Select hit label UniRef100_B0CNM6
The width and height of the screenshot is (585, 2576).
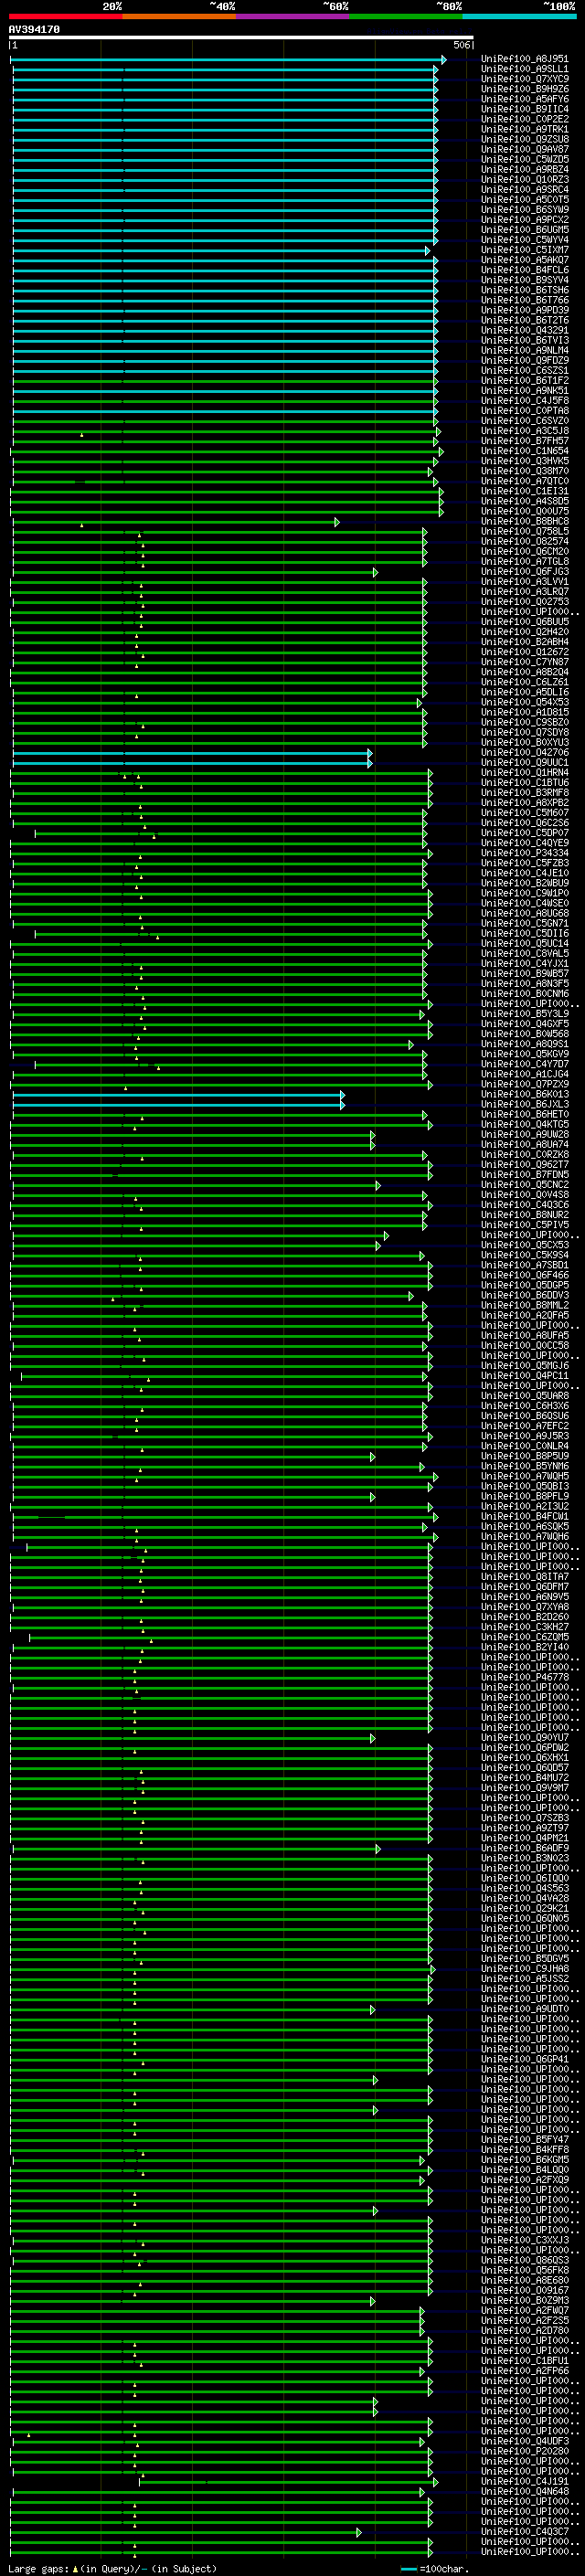[525, 994]
